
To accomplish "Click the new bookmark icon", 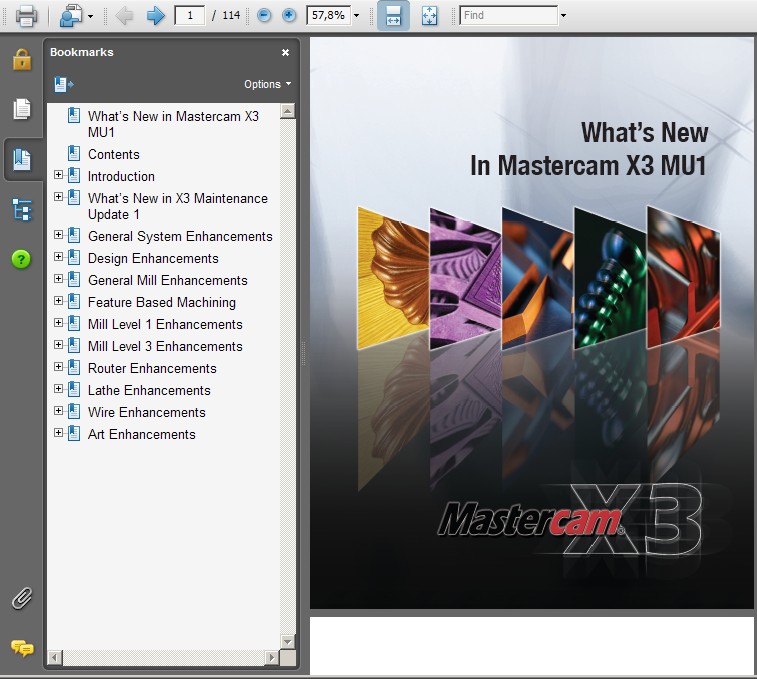I will [64, 85].
